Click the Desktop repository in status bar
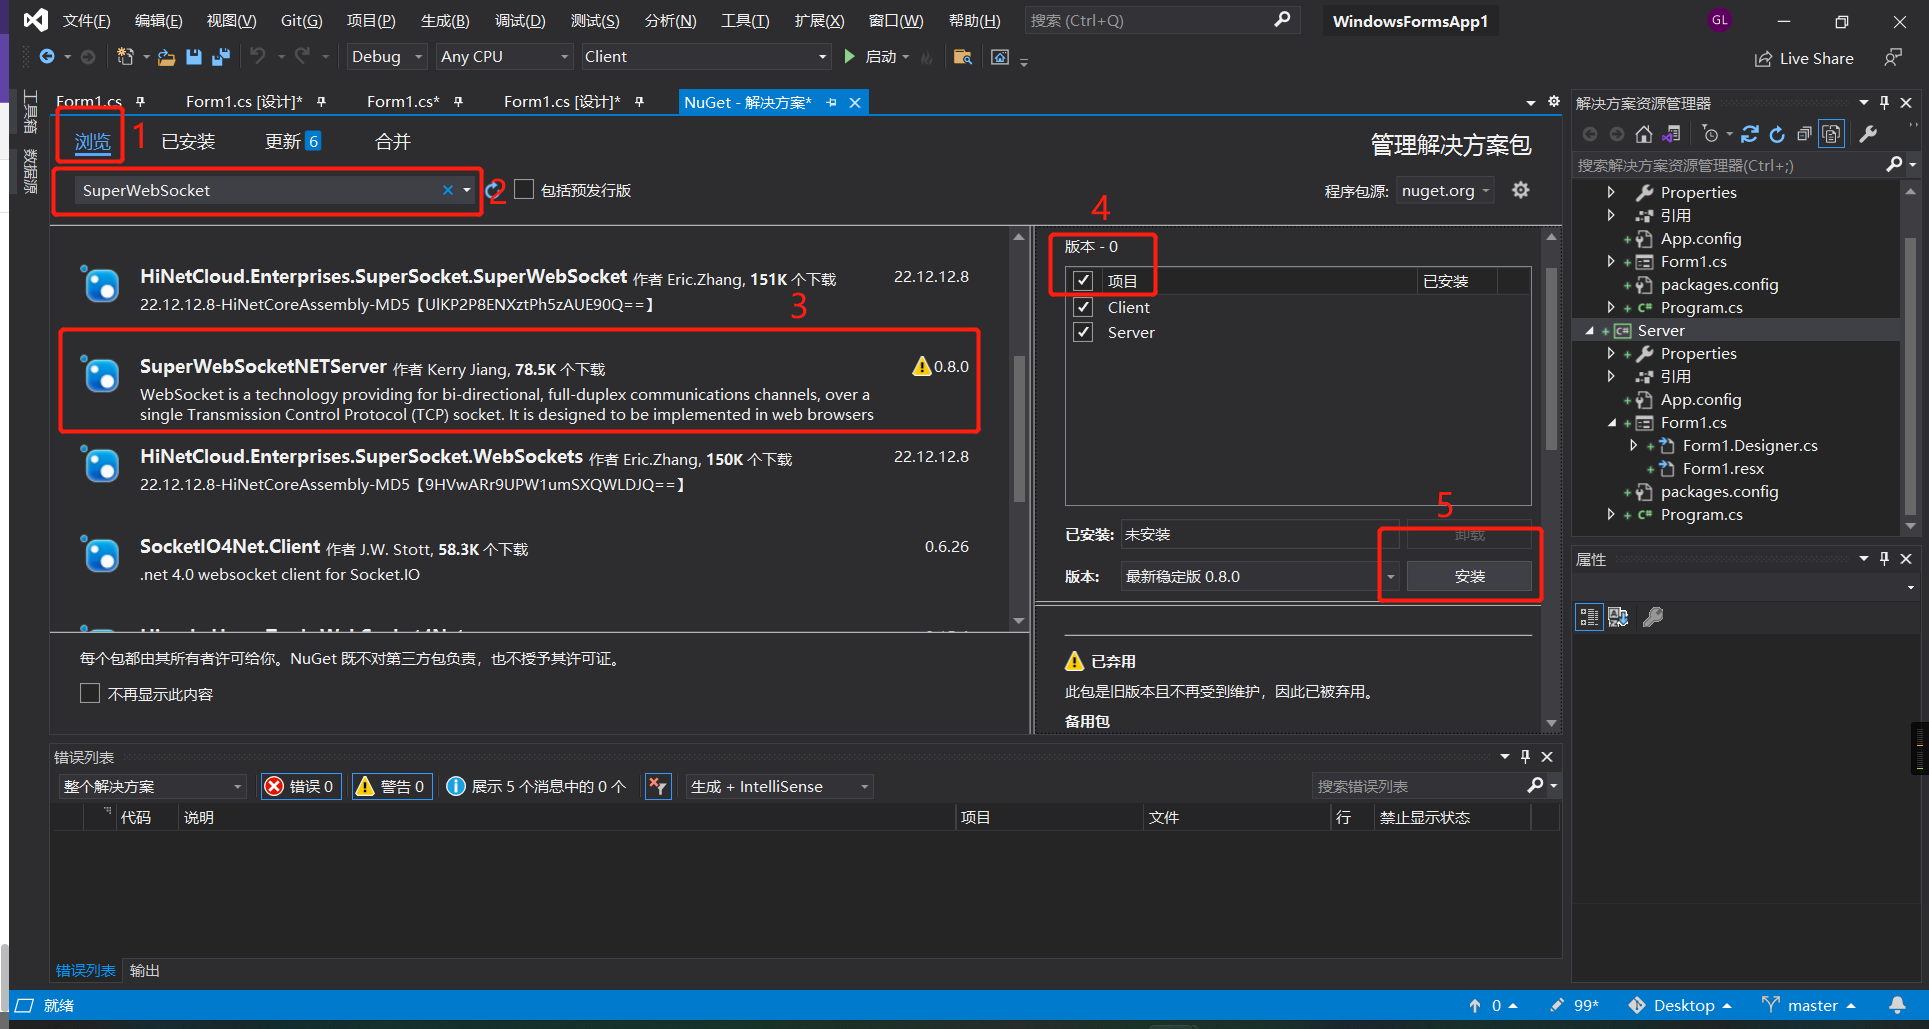Image resolution: width=1929 pixels, height=1029 pixels. (1680, 1005)
